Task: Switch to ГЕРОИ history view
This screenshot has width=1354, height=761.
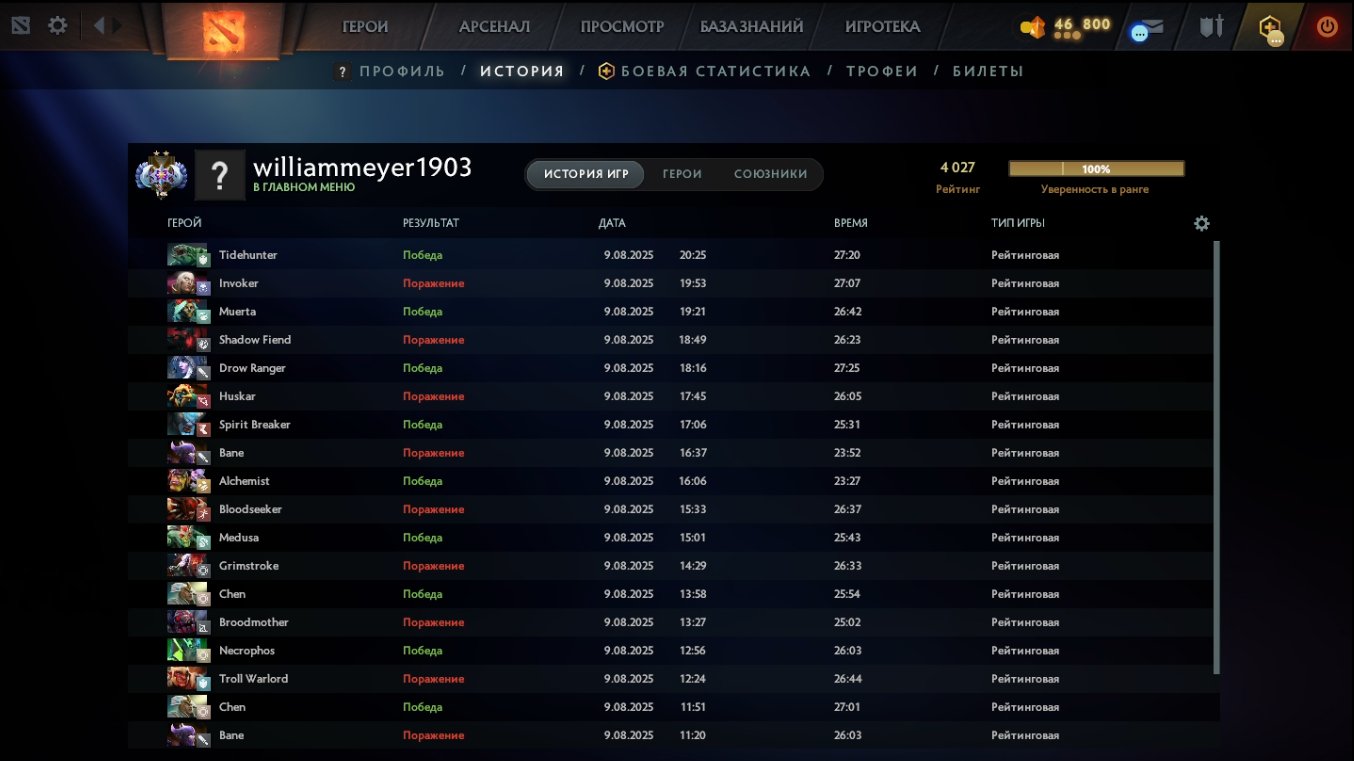Action: 682,174
